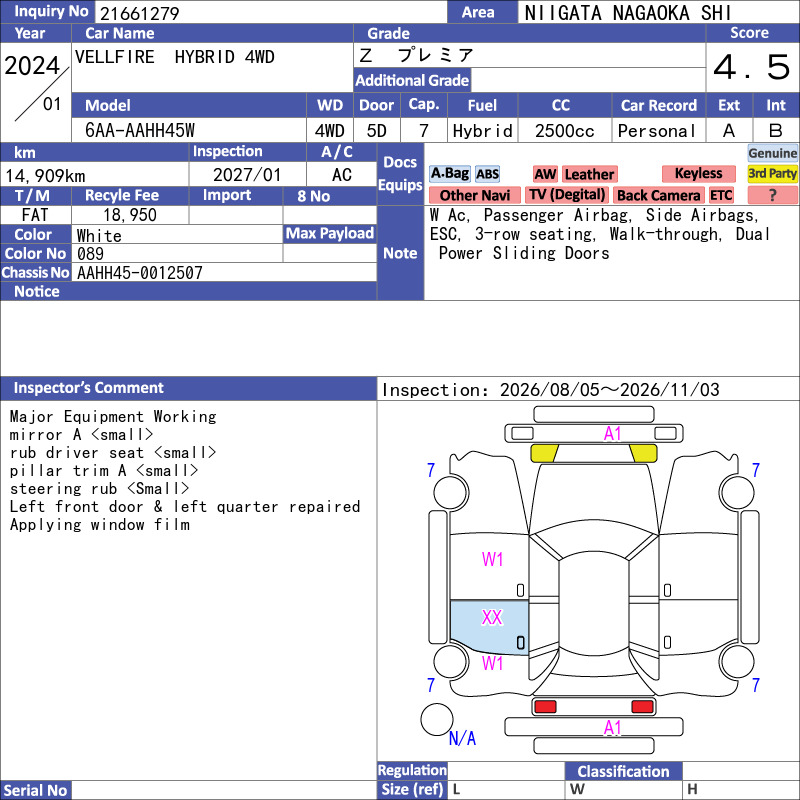Click the area NIIGATA NAGAOKA SHI

628,13
